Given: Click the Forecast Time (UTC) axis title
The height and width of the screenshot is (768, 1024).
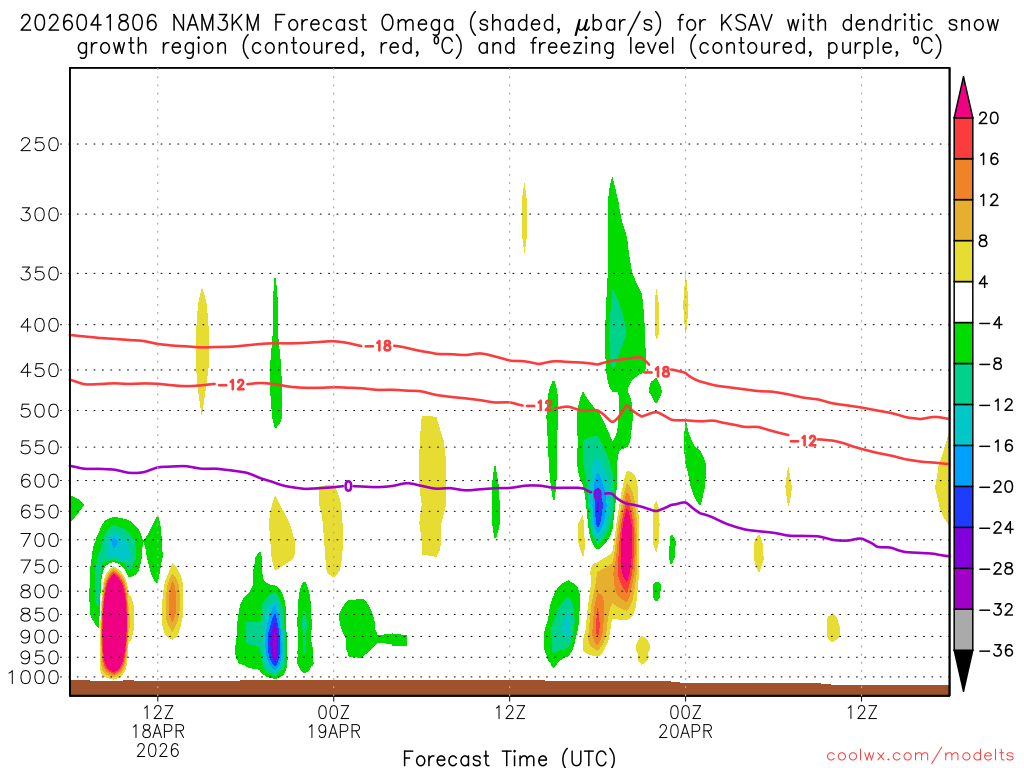Looking at the screenshot, I should tap(509, 758).
